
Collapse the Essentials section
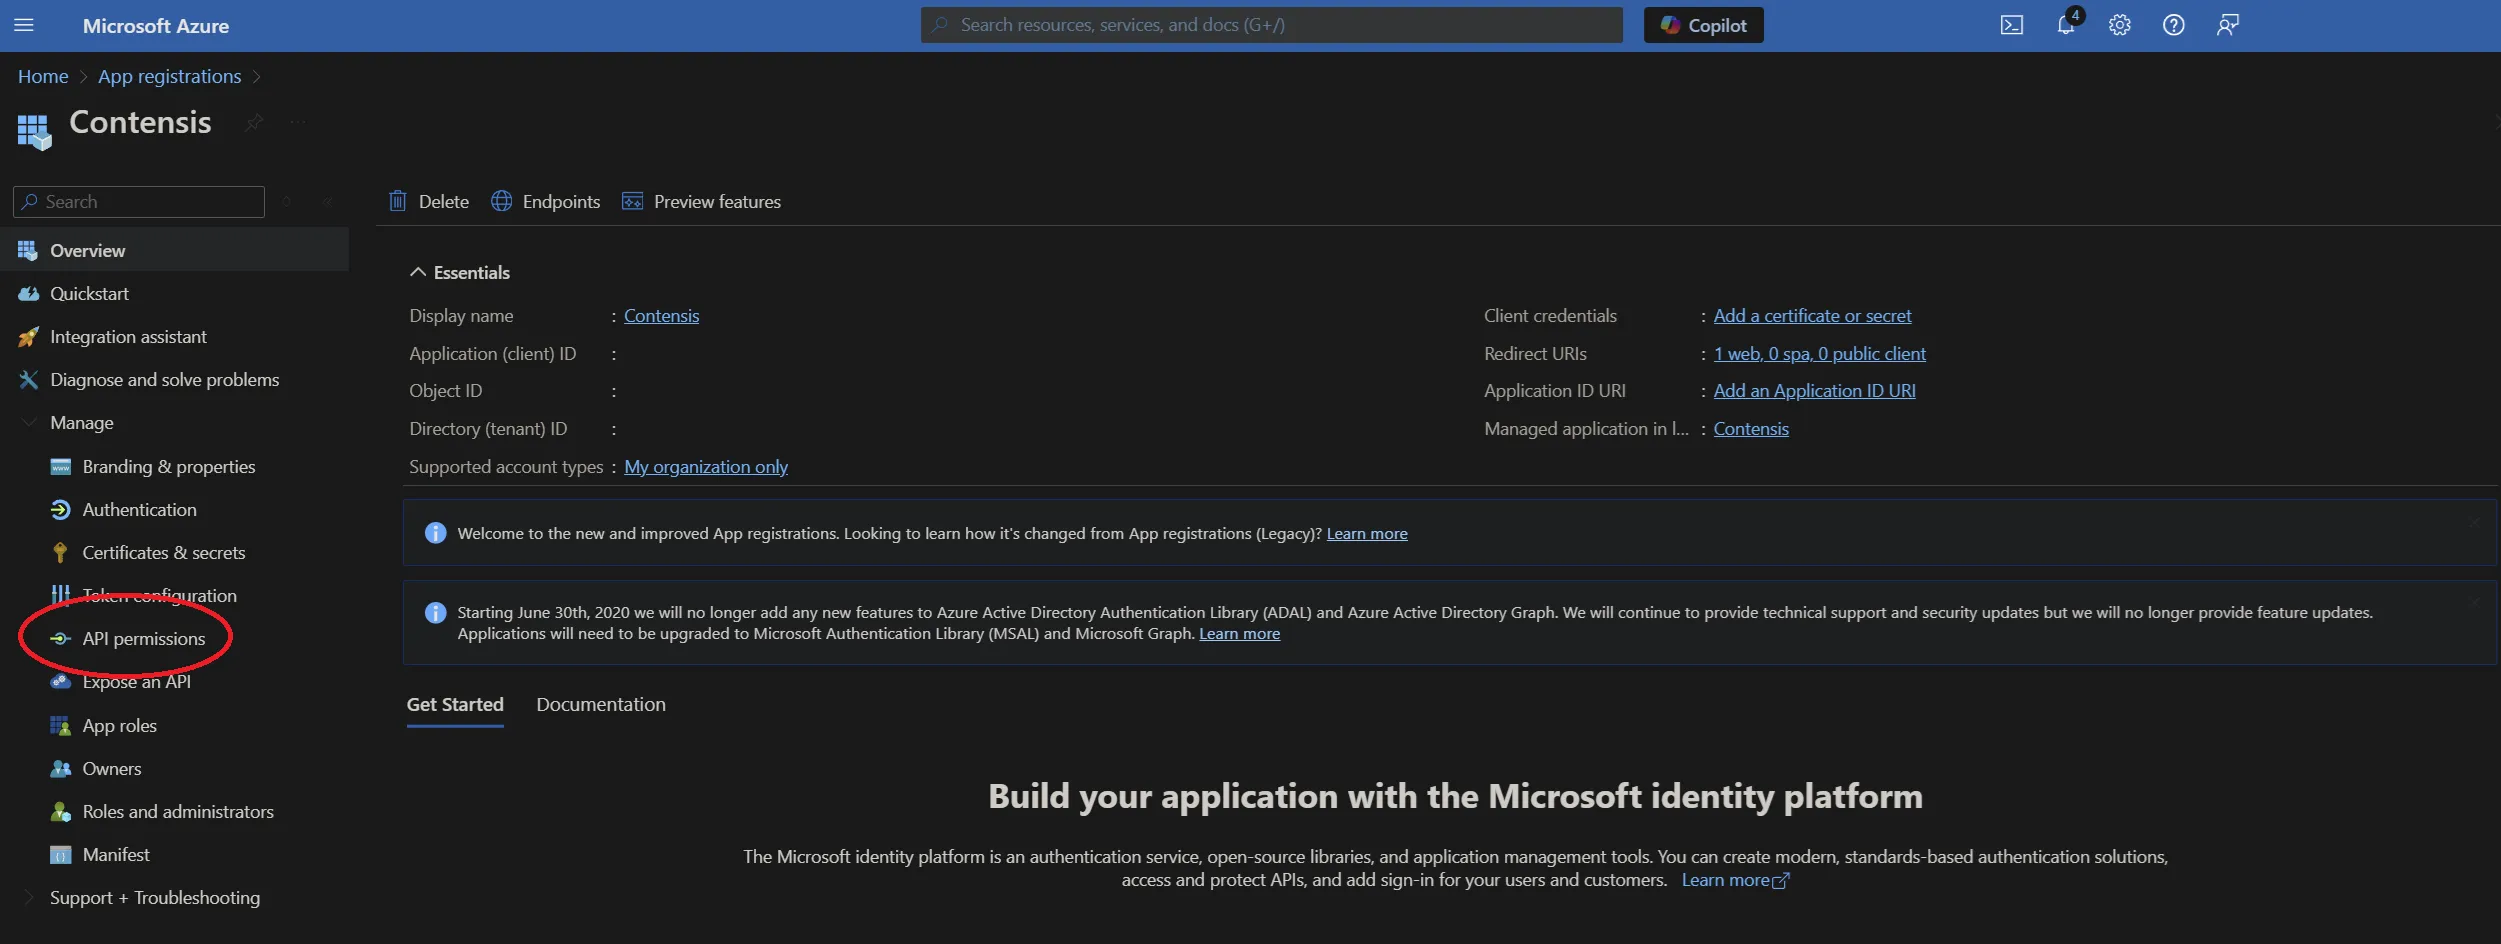click(418, 272)
